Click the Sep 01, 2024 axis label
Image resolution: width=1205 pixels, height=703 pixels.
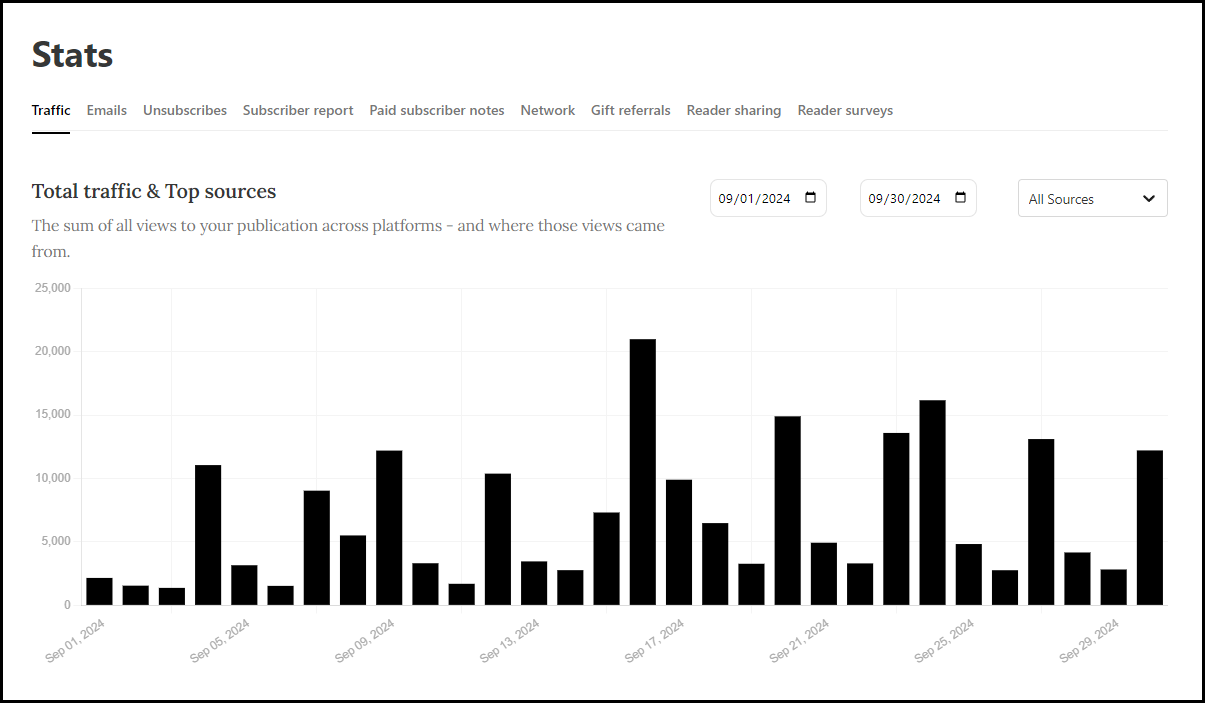(76, 640)
